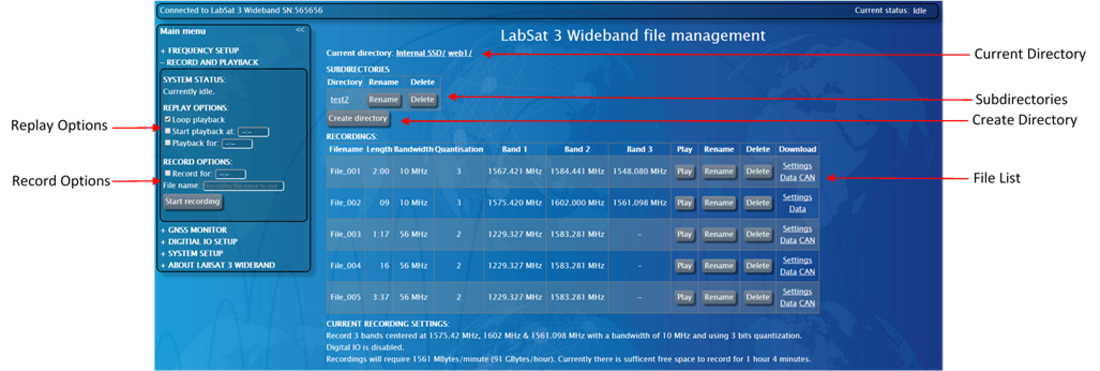Click the File name input field
The height and width of the screenshot is (371, 1100).
pos(243,186)
